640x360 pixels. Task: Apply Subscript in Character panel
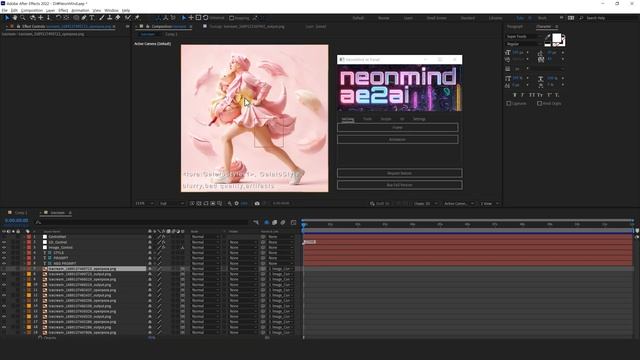[x=557, y=95]
